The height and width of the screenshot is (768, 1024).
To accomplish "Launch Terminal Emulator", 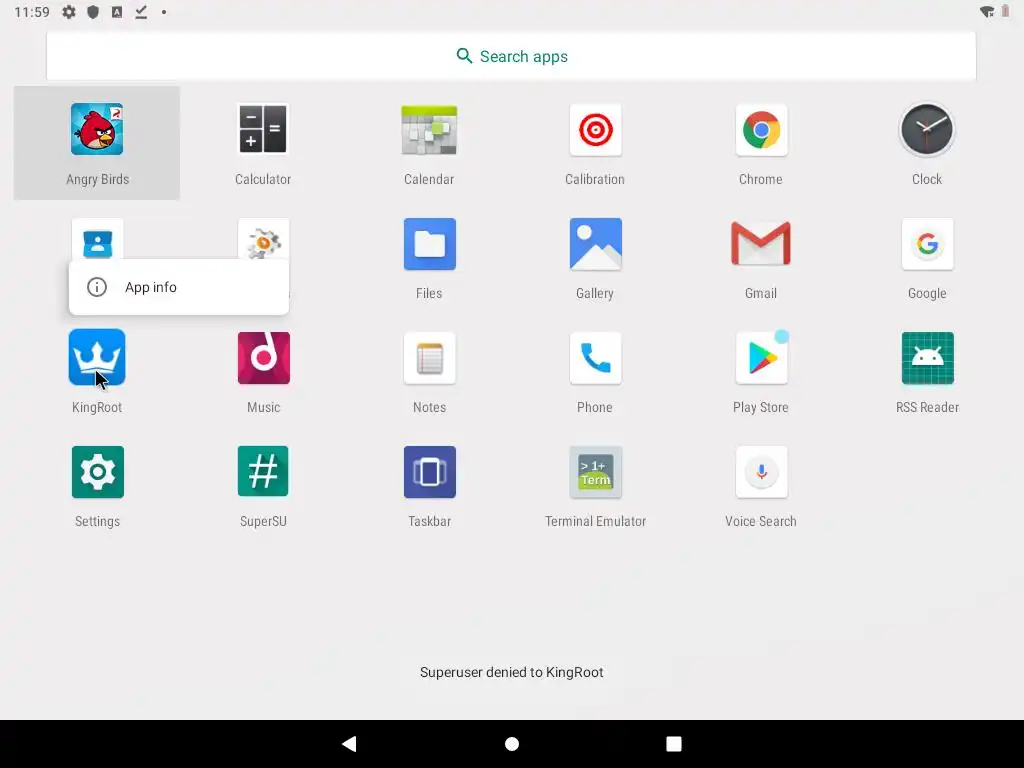I will click(x=595, y=472).
